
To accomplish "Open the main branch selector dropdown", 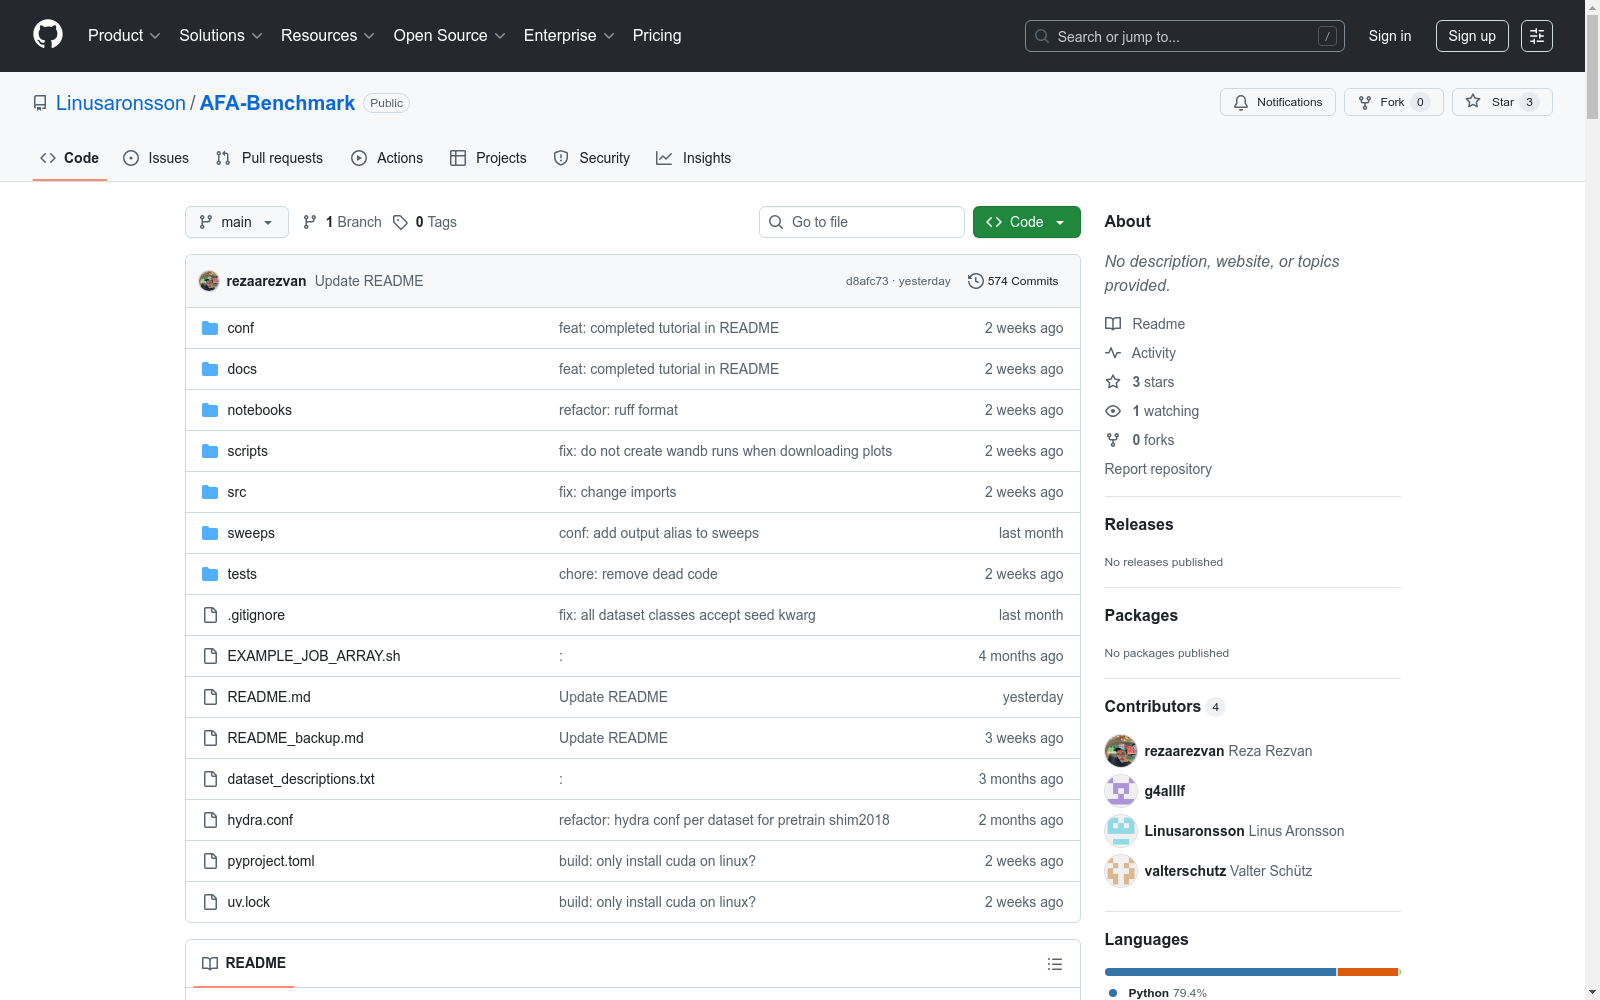I will 237,222.
